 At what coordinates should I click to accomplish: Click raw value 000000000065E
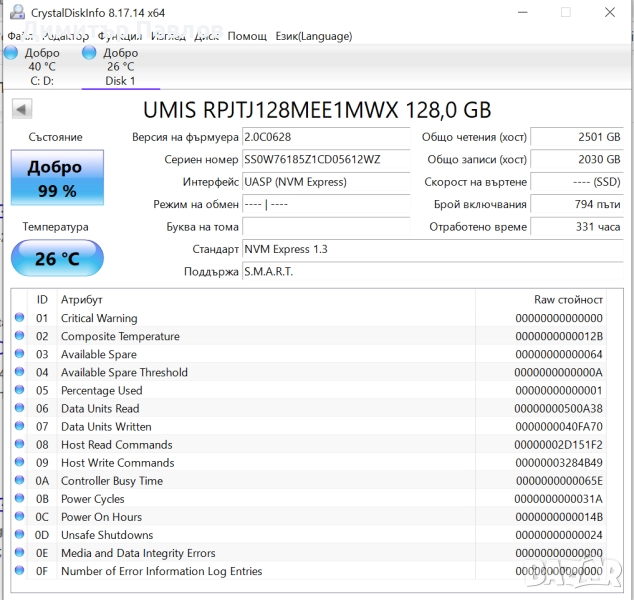[559, 481]
